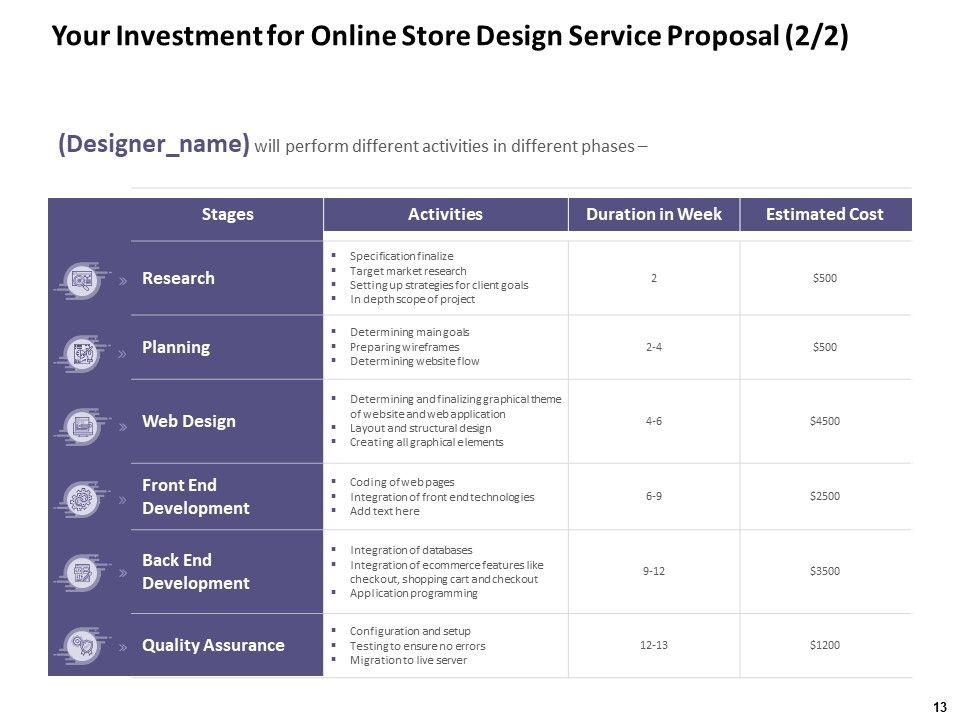The width and height of the screenshot is (960, 720).
Task: Select Planning duration 2-4
Action: [654, 347]
